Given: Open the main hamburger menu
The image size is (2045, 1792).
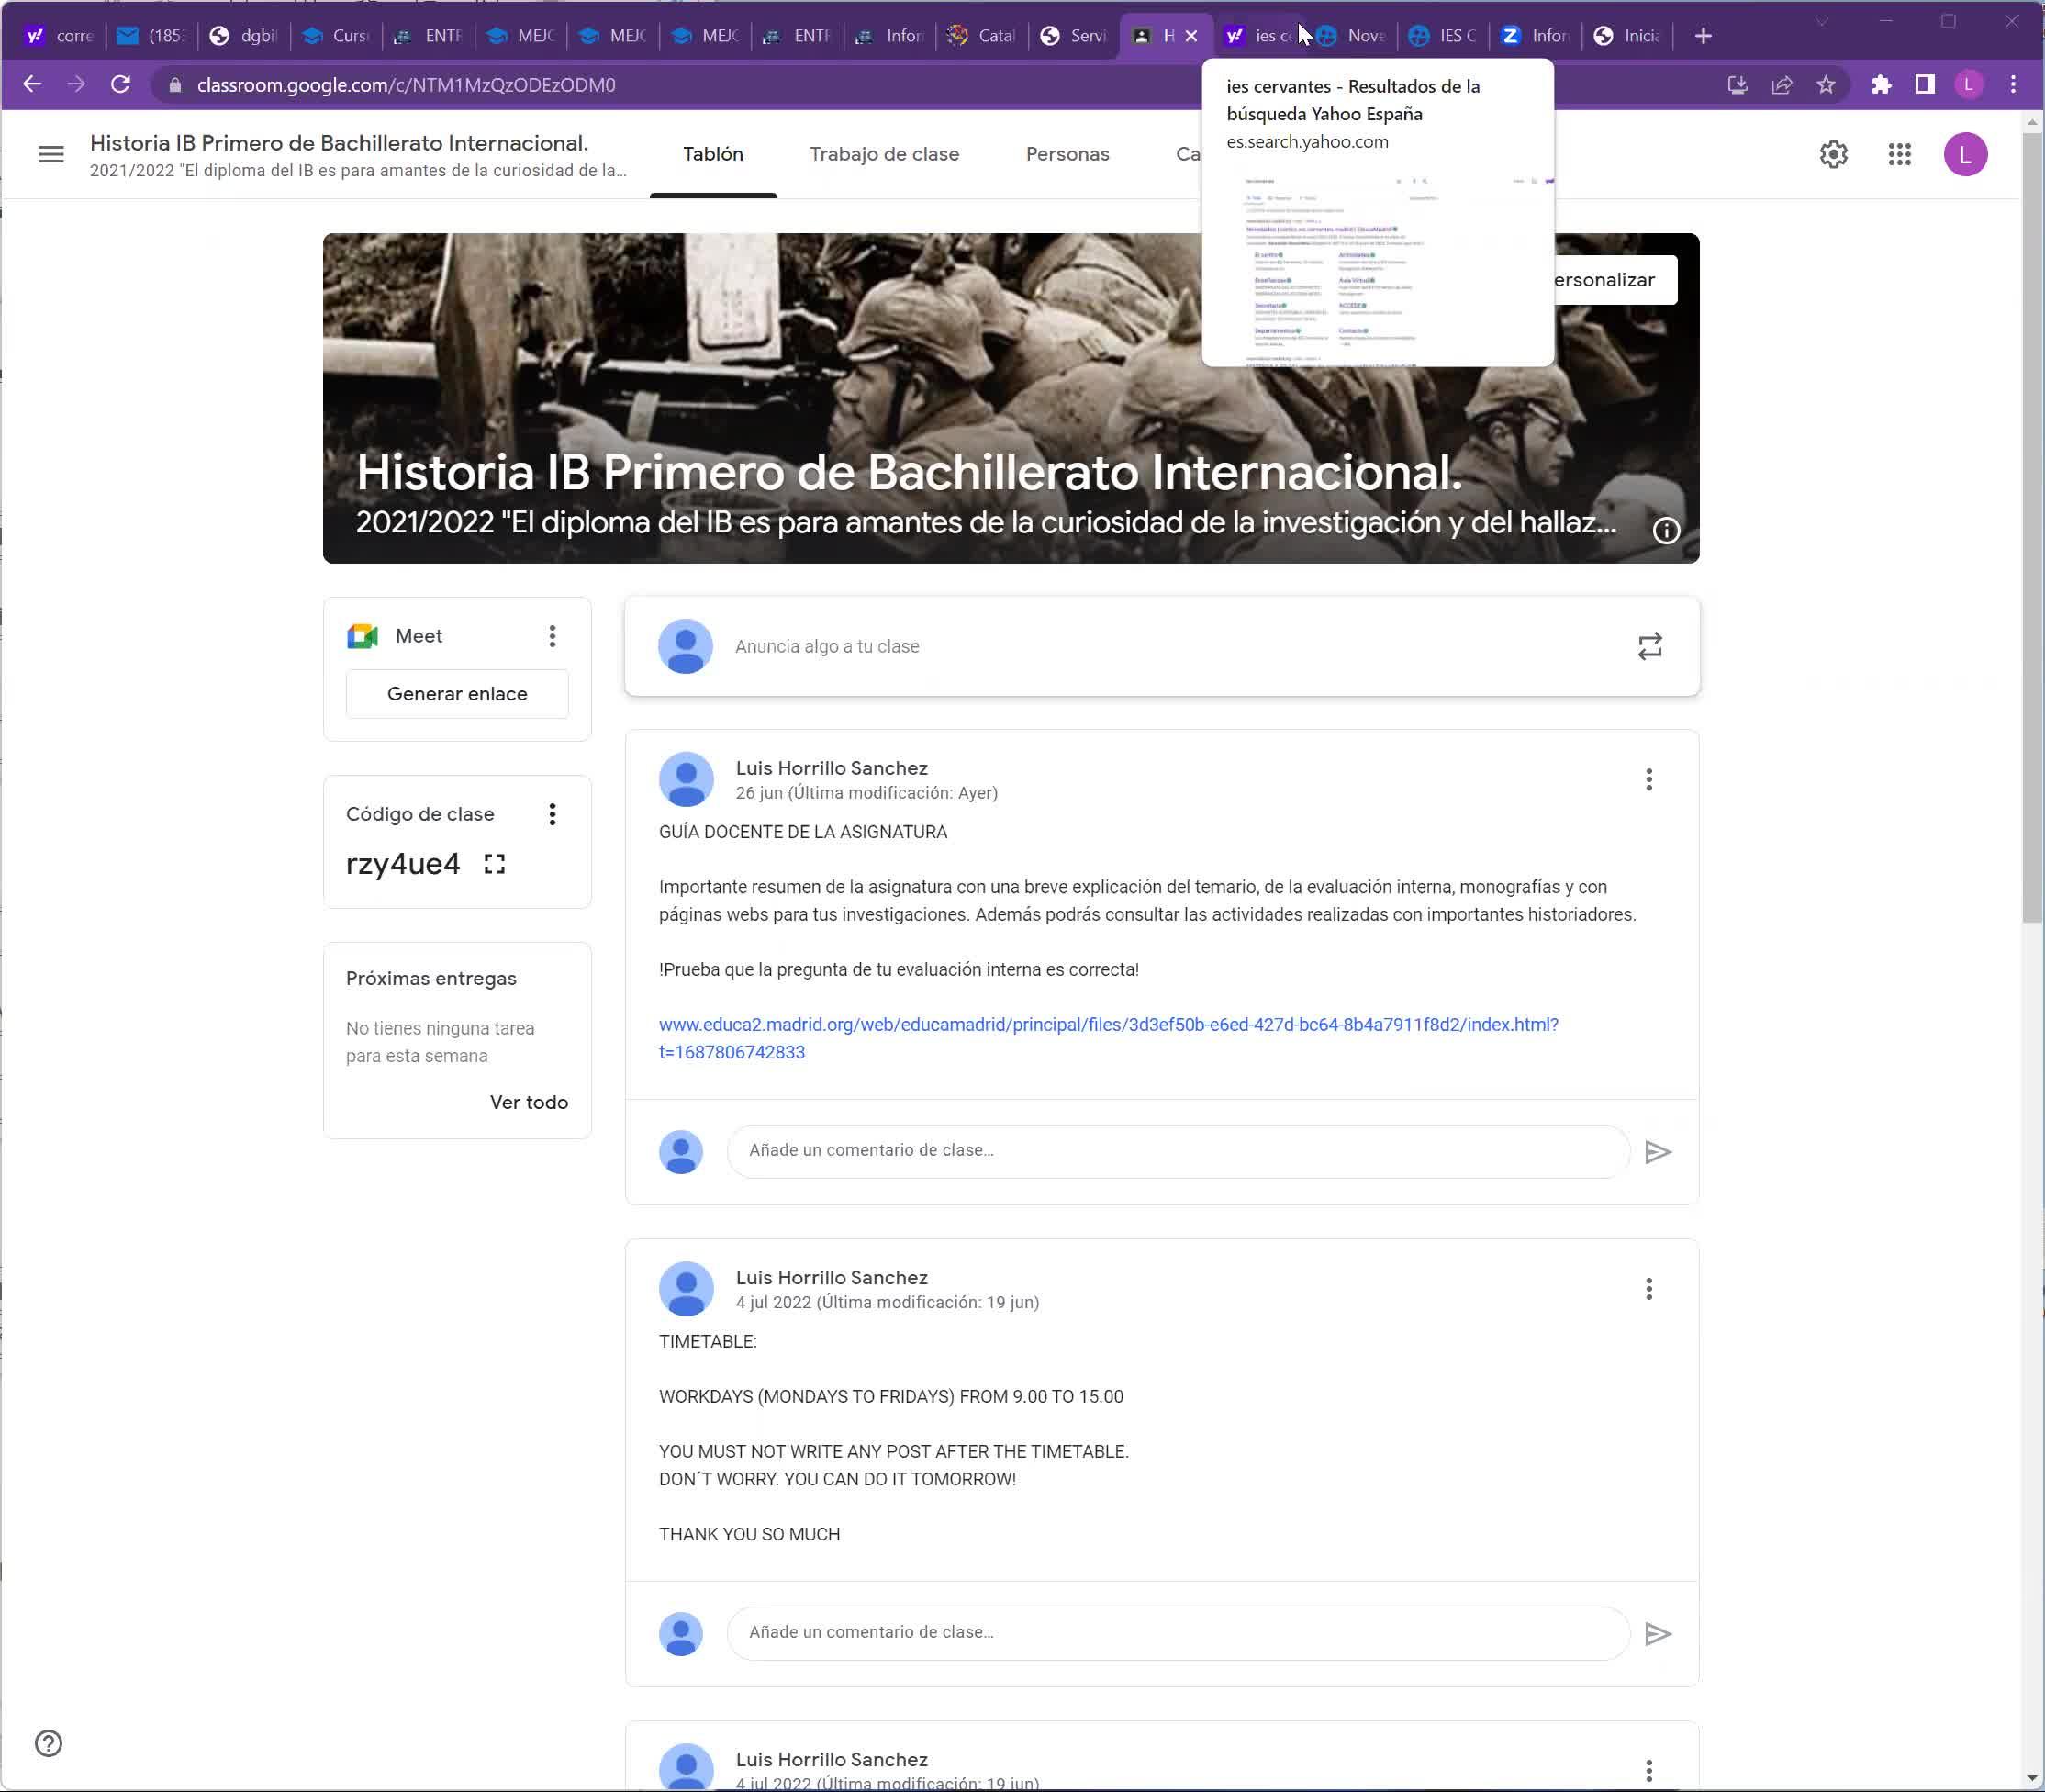Looking at the screenshot, I should coord(51,154).
